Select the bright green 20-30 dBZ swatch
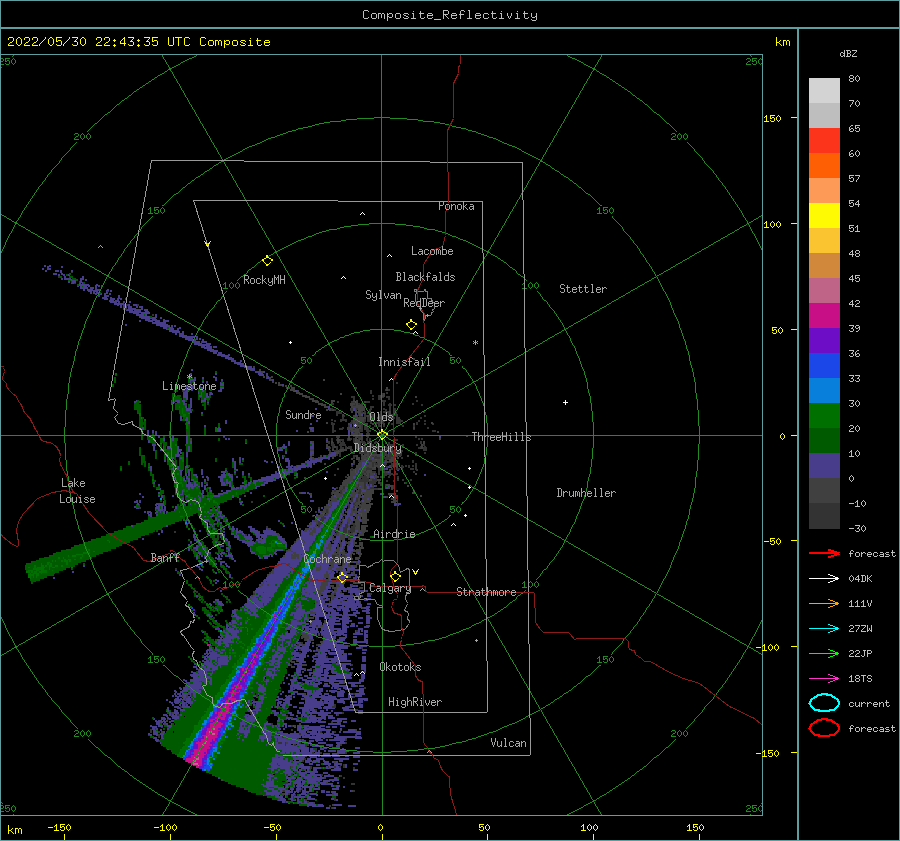The width and height of the screenshot is (900, 841). (824, 416)
